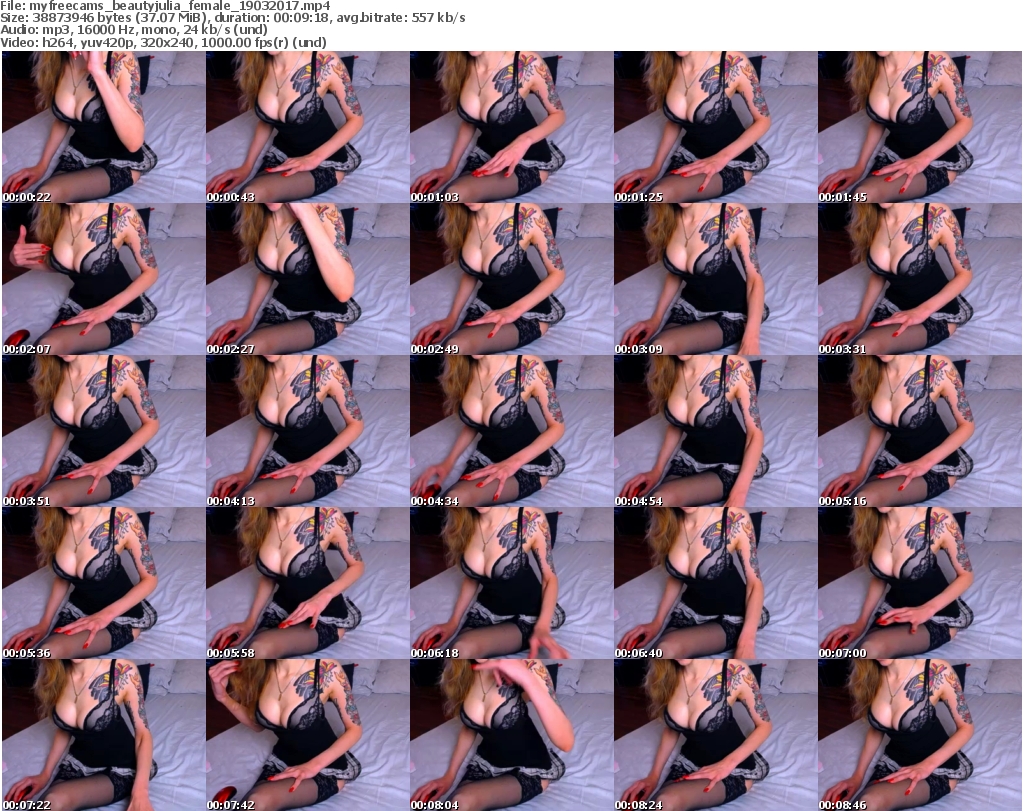Choose the thumbnail marked 00:02:49
The image size is (1024, 811).
click(x=511, y=279)
